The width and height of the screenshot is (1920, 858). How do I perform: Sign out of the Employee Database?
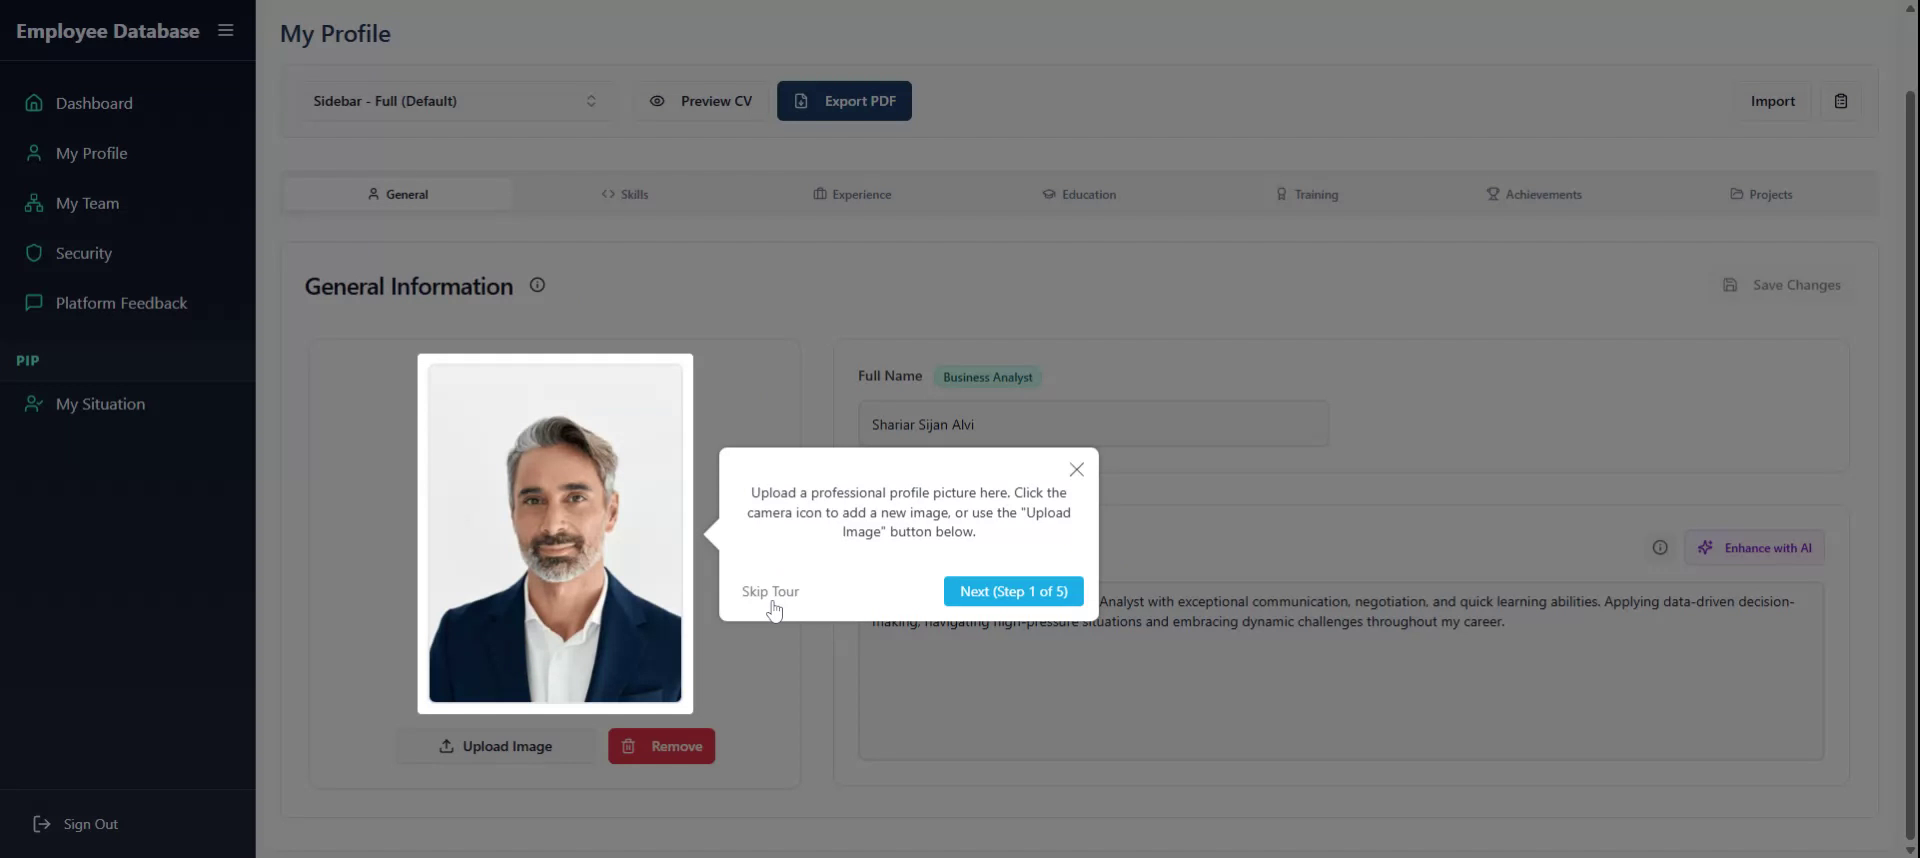(76, 824)
